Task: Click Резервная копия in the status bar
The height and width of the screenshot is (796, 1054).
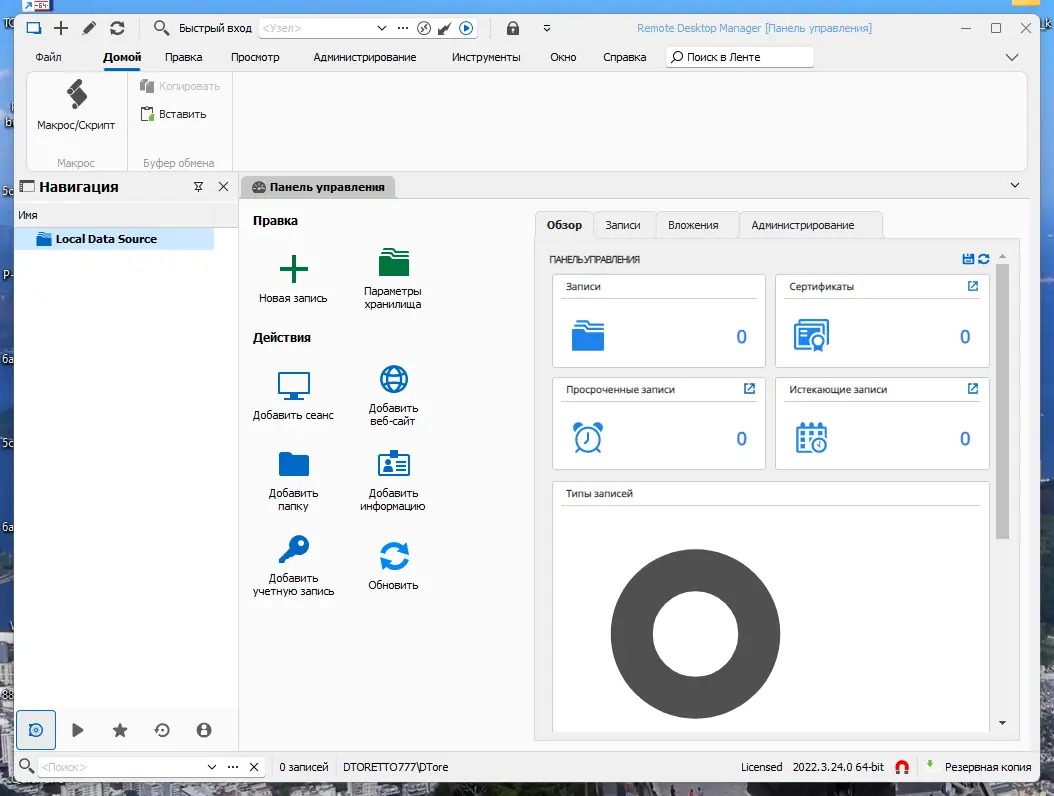Action: coord(987,767)
